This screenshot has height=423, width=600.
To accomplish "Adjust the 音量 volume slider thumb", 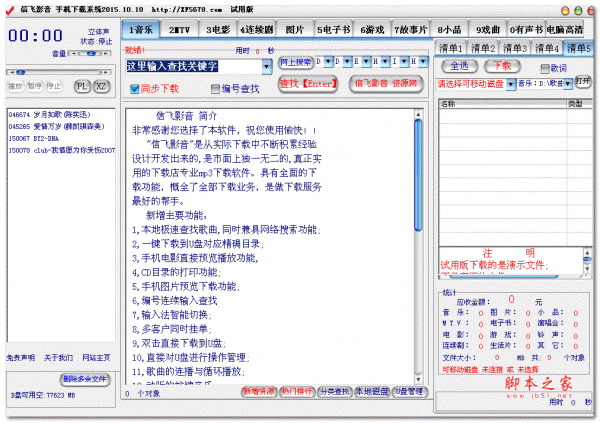I will [91, 54].
